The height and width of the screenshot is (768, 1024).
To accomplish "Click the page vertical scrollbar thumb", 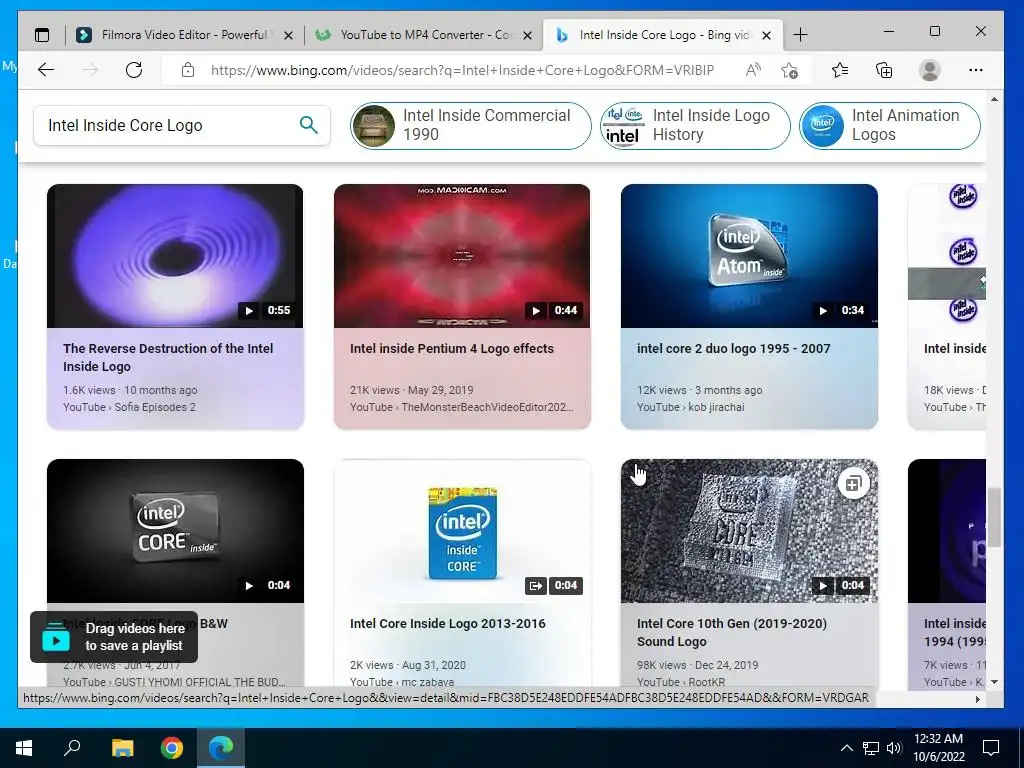I will 993,516.
